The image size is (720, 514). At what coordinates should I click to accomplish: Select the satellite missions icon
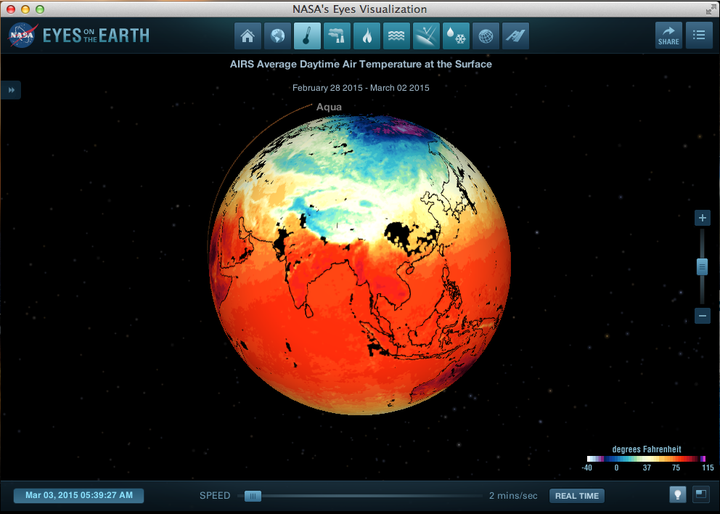516,36
